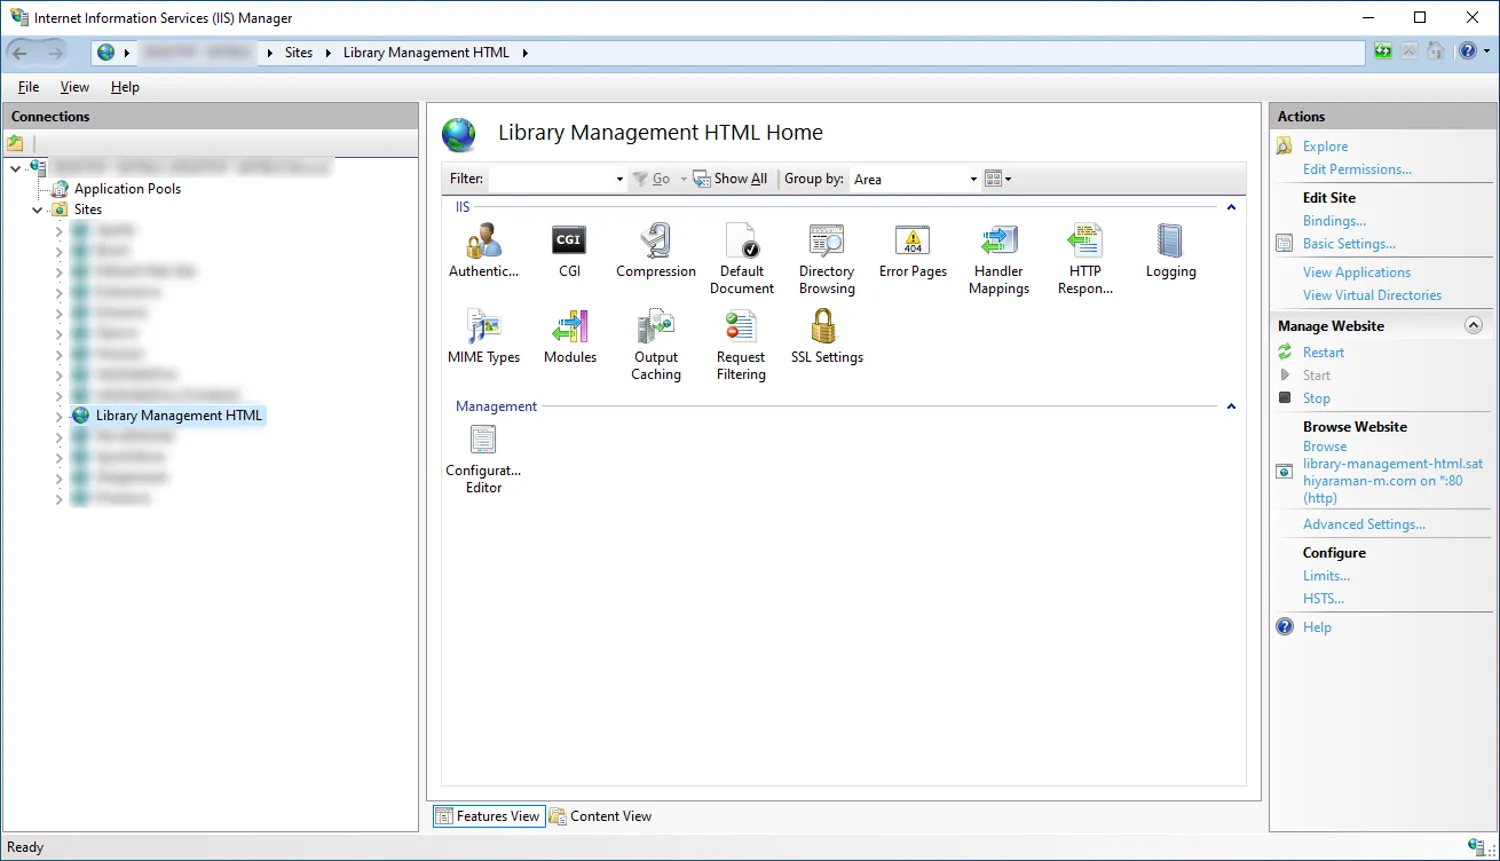Open the Limits configuration link
The height and width of the screenshot is (861, 1500).
(1326, 576)
